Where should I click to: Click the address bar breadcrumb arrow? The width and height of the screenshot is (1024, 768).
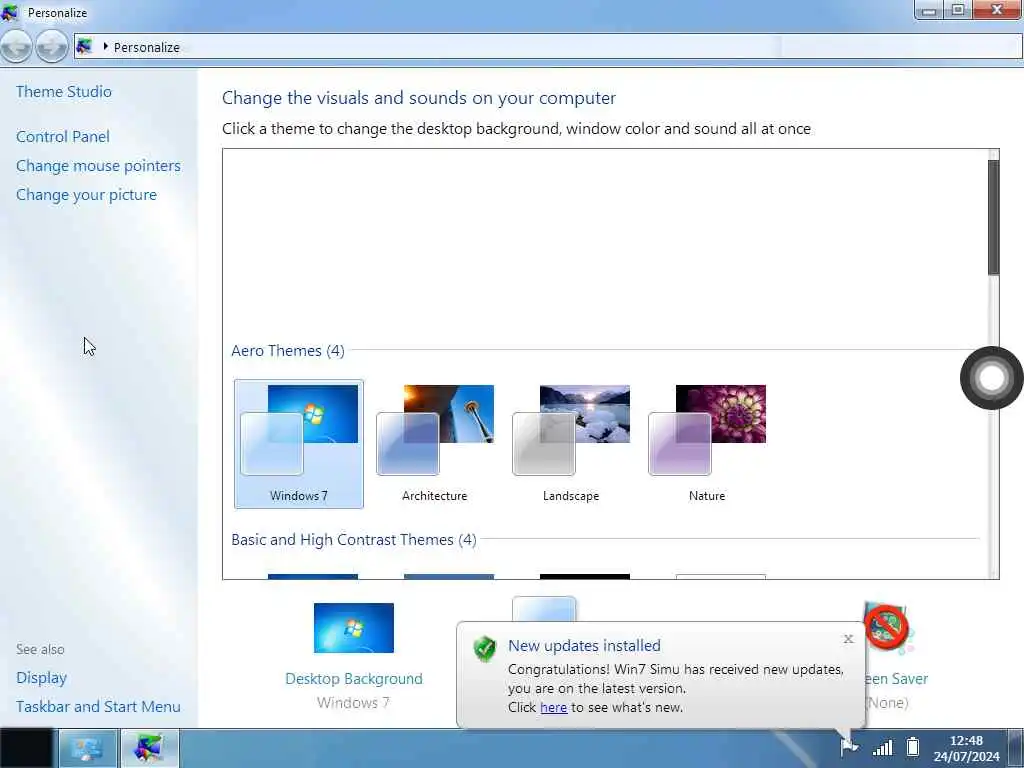[x=105, y=46]
